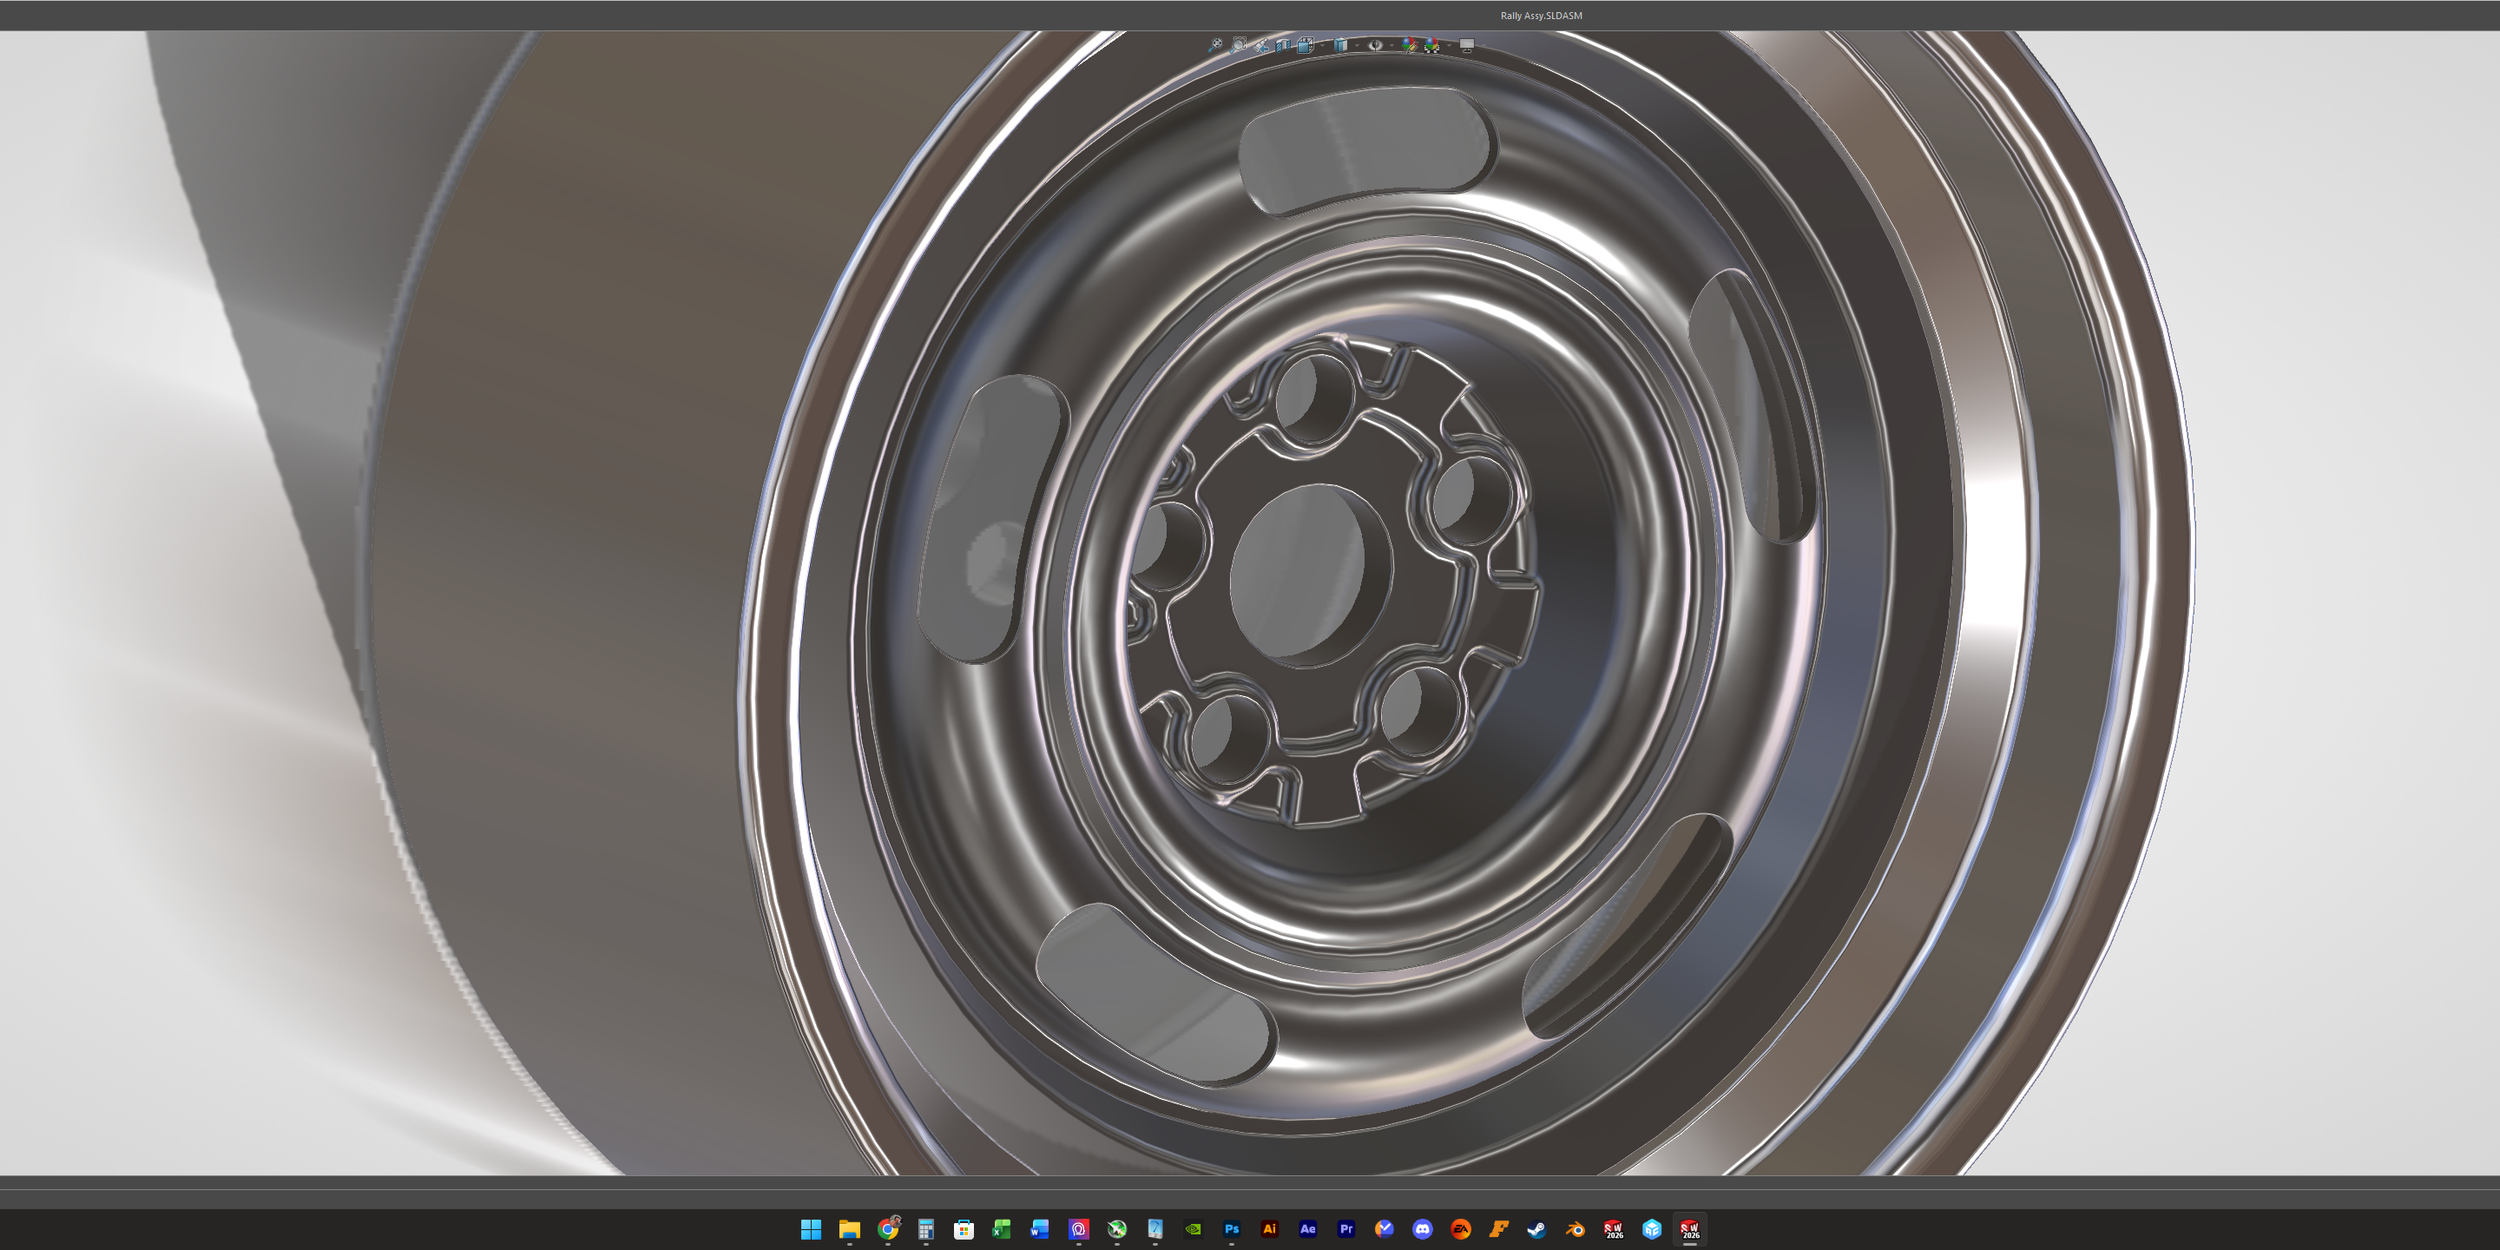
Task: Open the orange F app in taskbar
Action: (1499, 1229)
